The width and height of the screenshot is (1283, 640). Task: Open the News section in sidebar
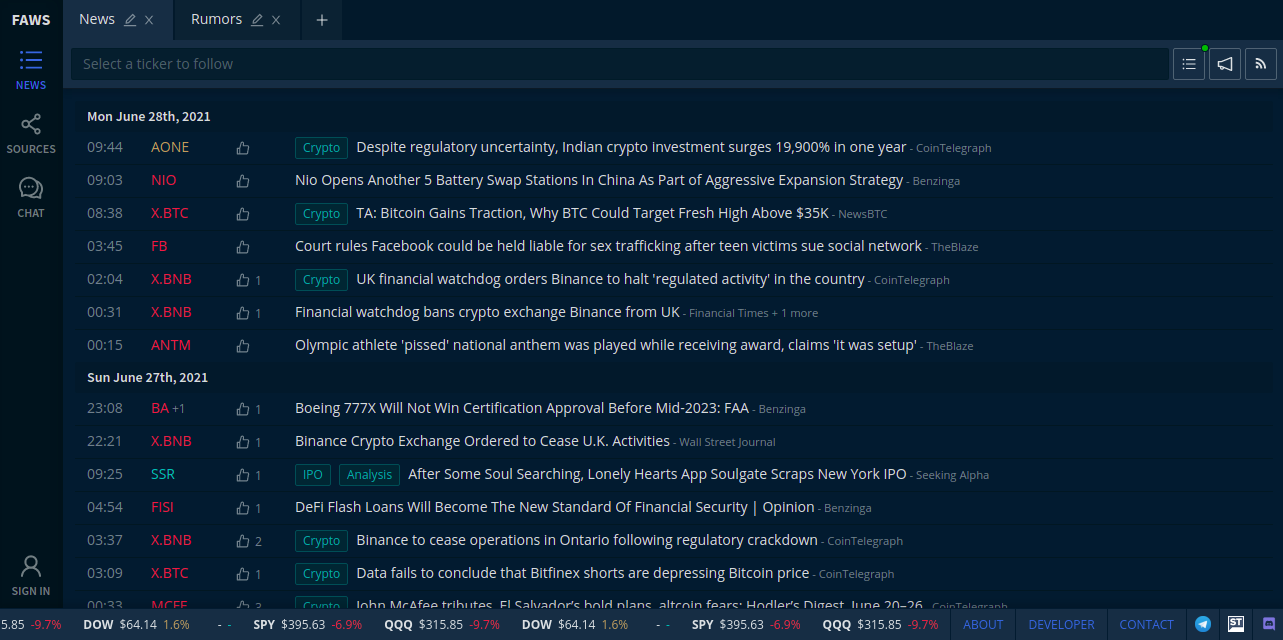tap(31, 70)
